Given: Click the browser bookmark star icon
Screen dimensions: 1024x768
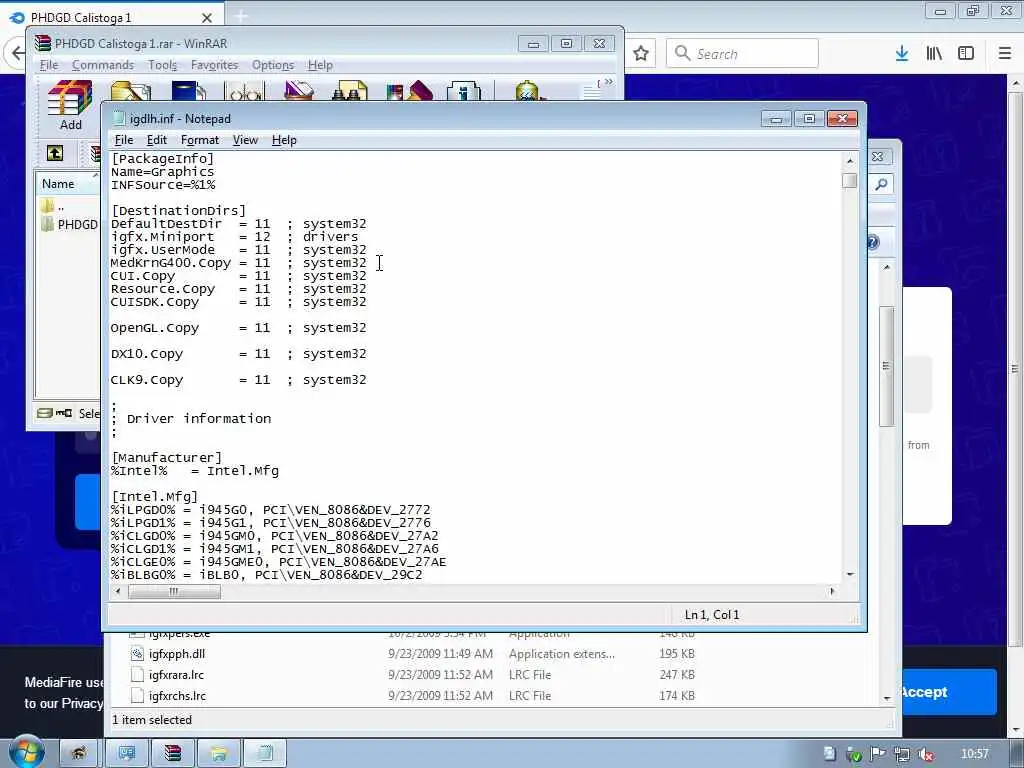Looking at the screenshot, I should click(641, 54).
